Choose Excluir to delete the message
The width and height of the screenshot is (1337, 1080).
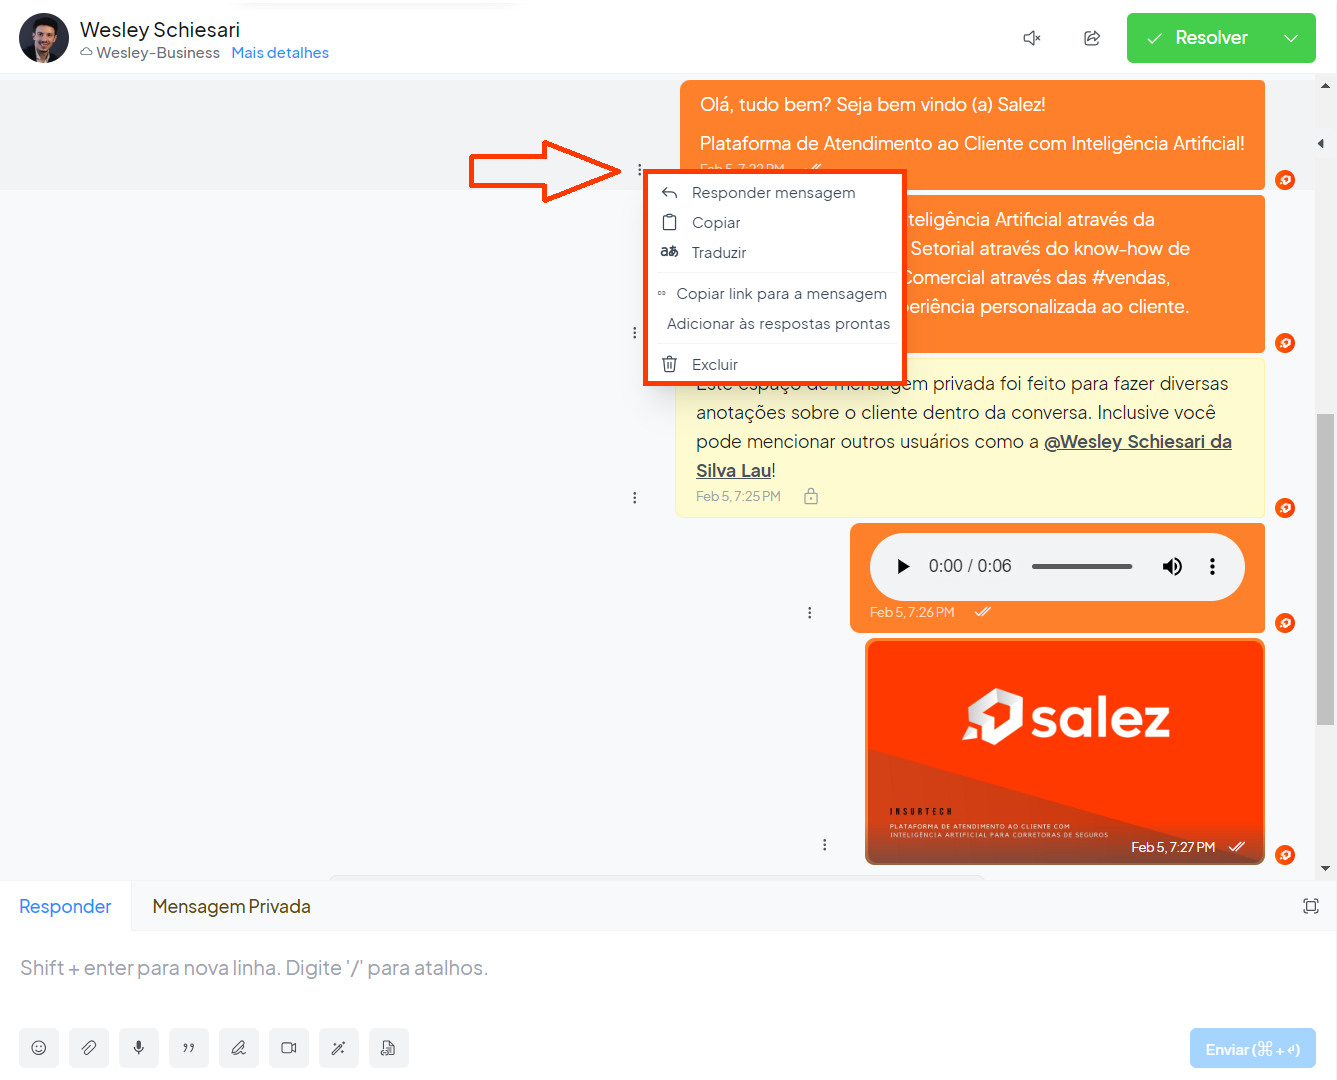(774, 365)
